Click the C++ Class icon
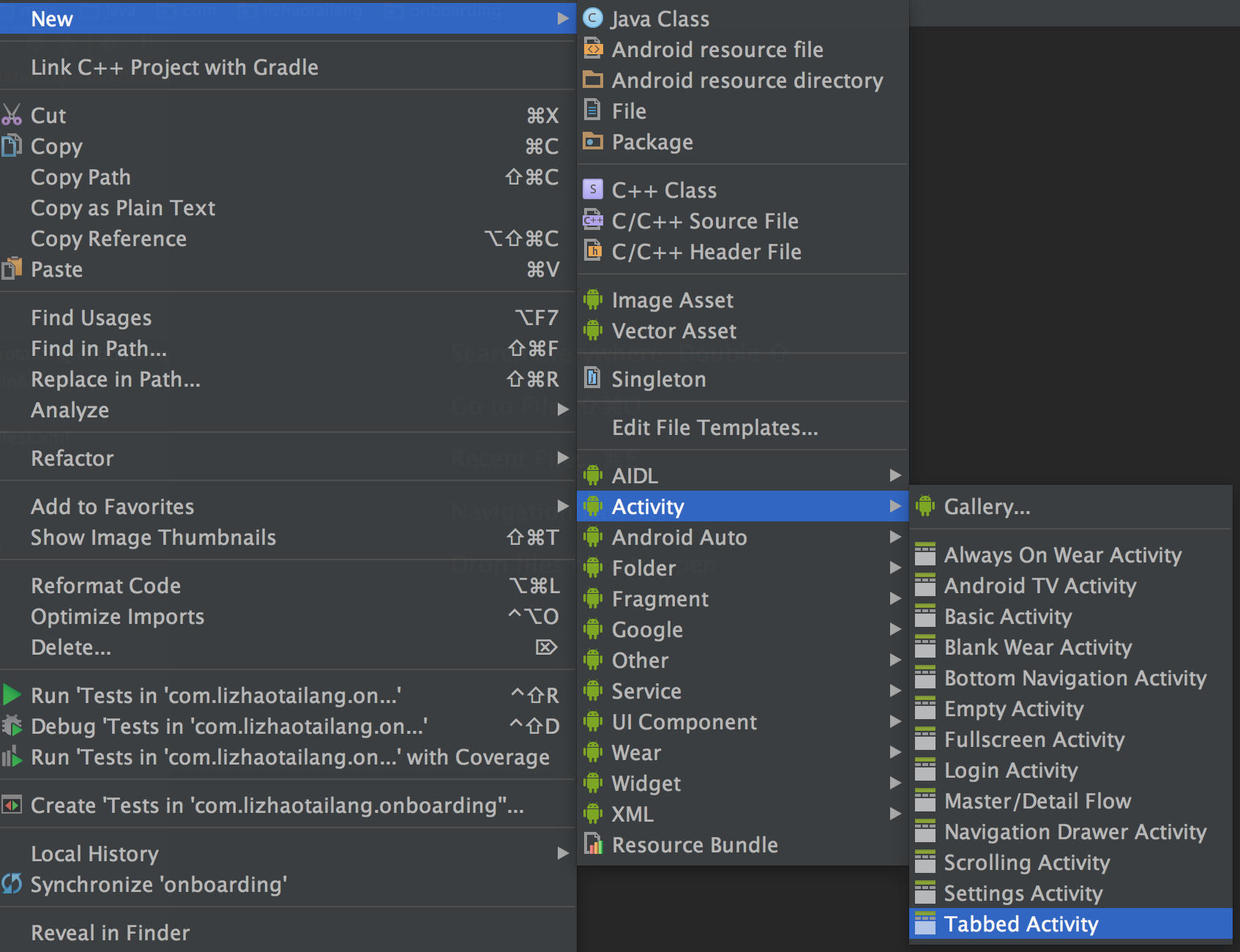The height and width of the screenshot is (952, 1240). 593,190
